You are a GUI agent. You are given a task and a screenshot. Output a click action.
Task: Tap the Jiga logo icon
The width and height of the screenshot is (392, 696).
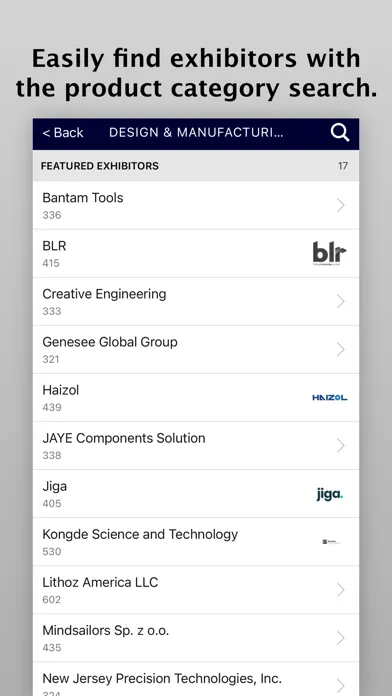pos(329,494)
